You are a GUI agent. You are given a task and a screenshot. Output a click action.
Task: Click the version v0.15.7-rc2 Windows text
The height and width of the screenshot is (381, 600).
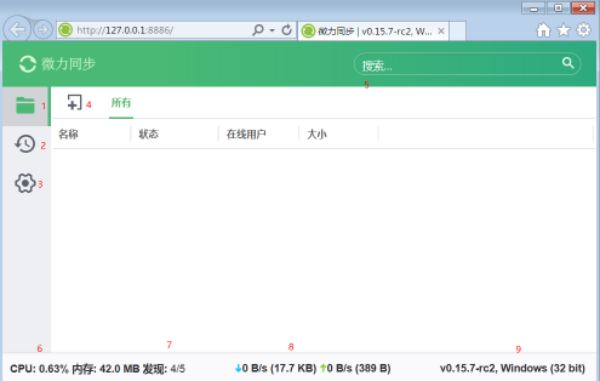click(x=512, y=368)
